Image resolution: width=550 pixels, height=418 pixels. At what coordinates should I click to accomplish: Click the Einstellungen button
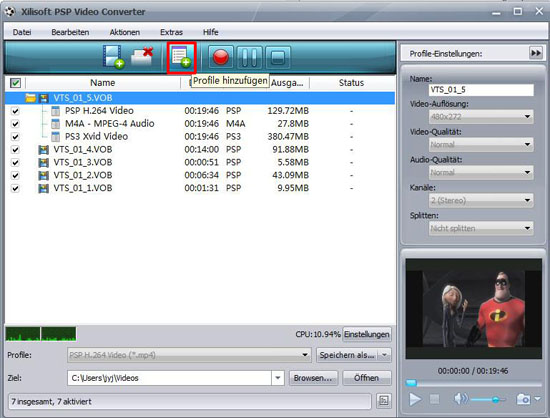367,334
